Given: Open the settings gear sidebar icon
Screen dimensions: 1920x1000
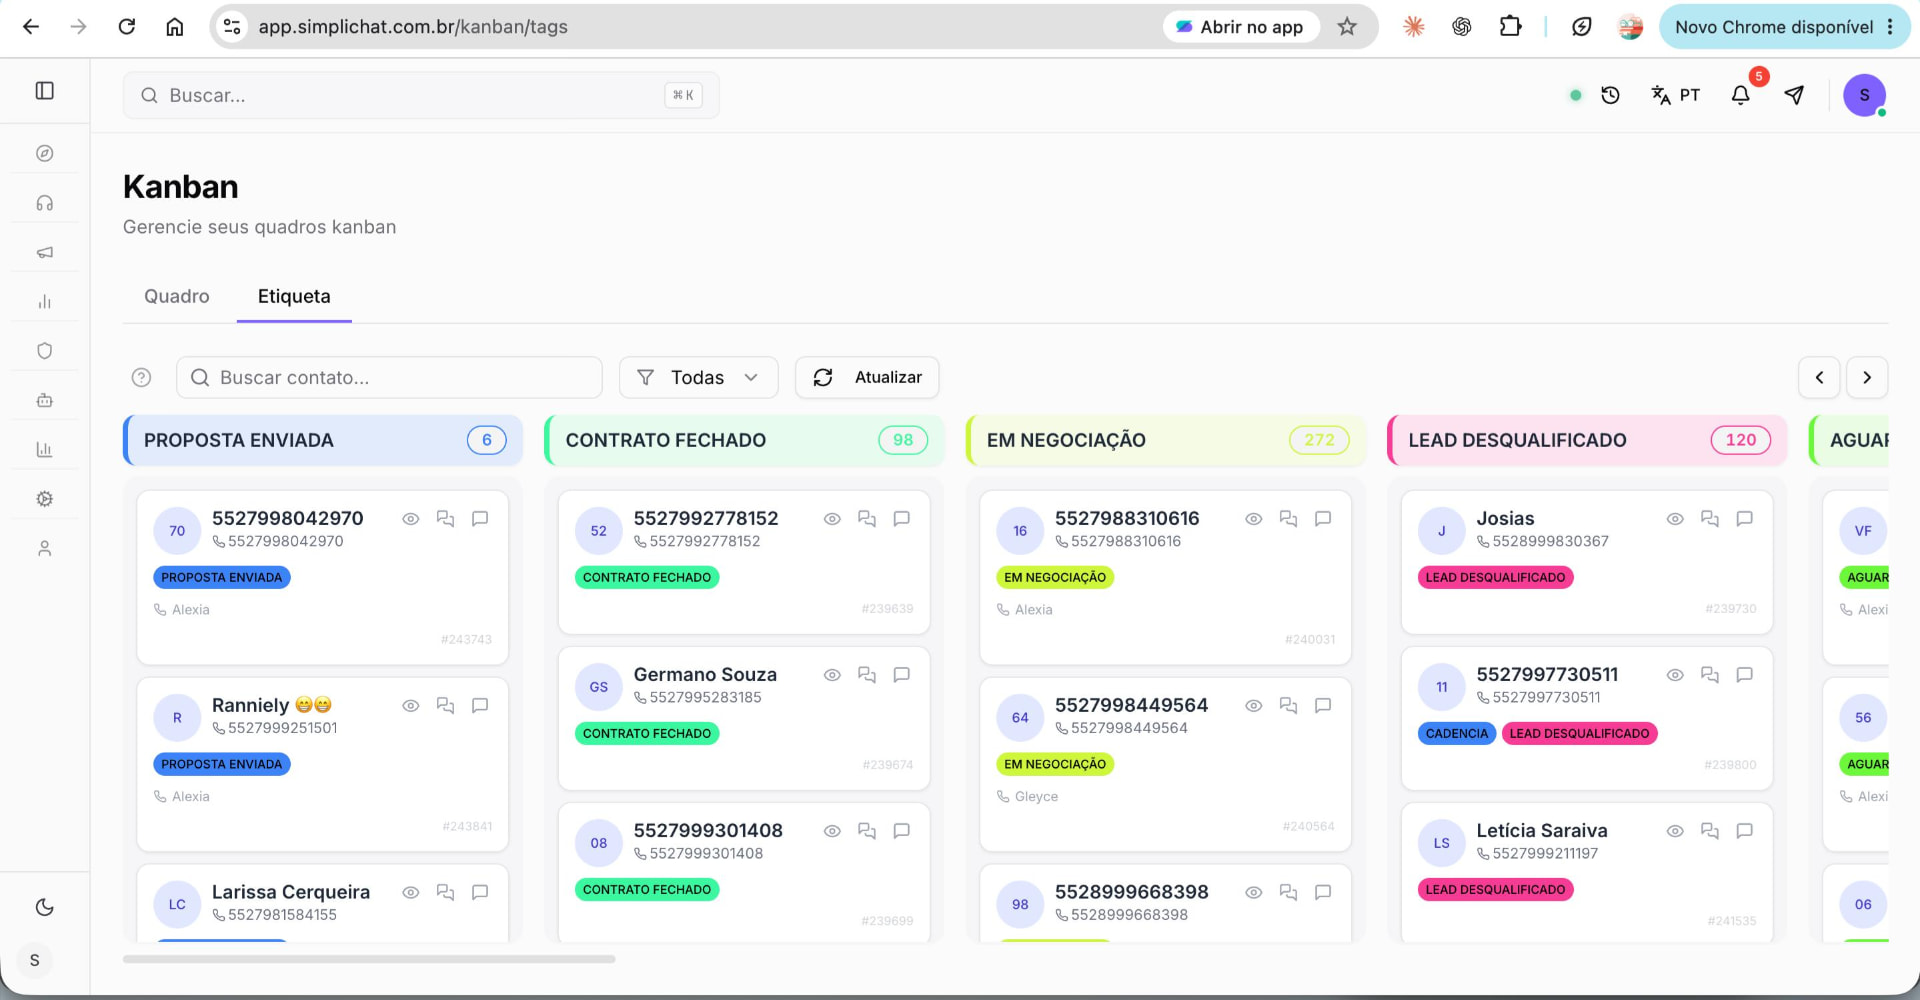Looking at the screenshot, I should click(x=44, y=499).
